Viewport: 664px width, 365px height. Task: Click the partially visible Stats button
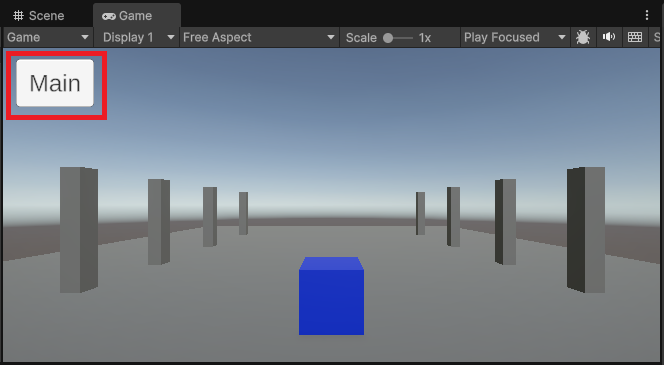tap(657, 38)
